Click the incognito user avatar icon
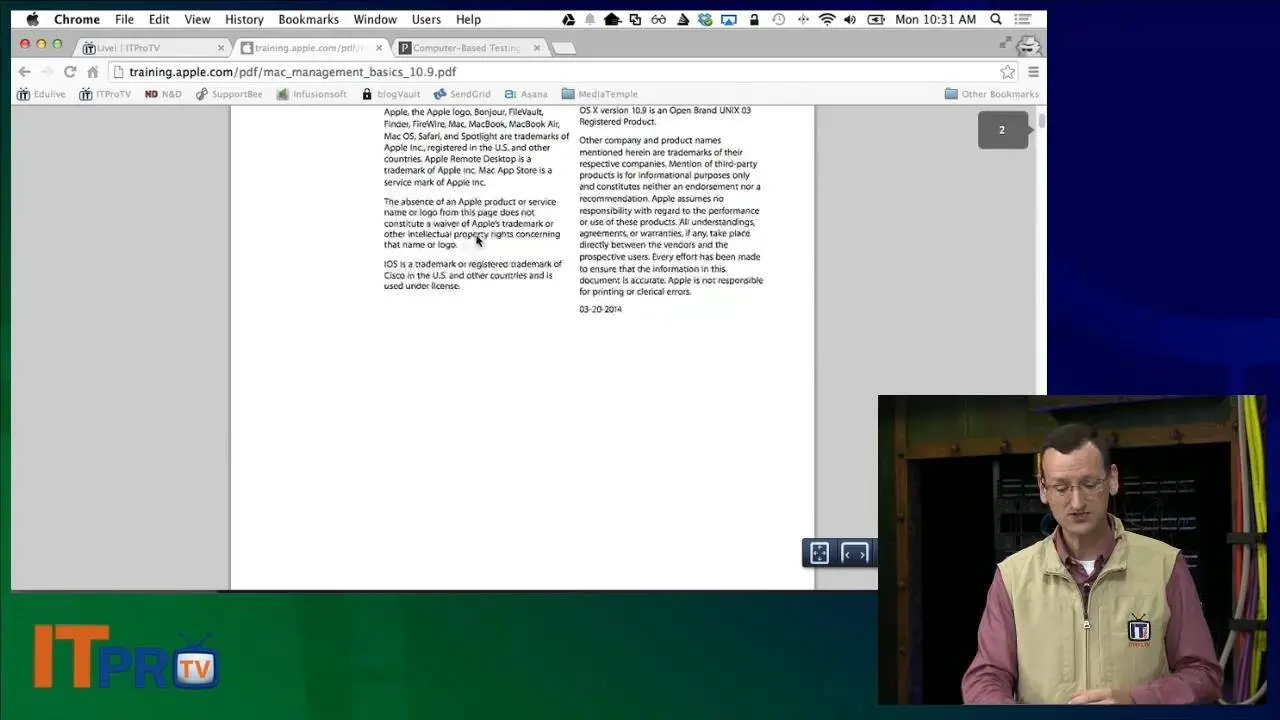The height and width of the screenshot is (720, 1280). click(x=1029, y=46)
